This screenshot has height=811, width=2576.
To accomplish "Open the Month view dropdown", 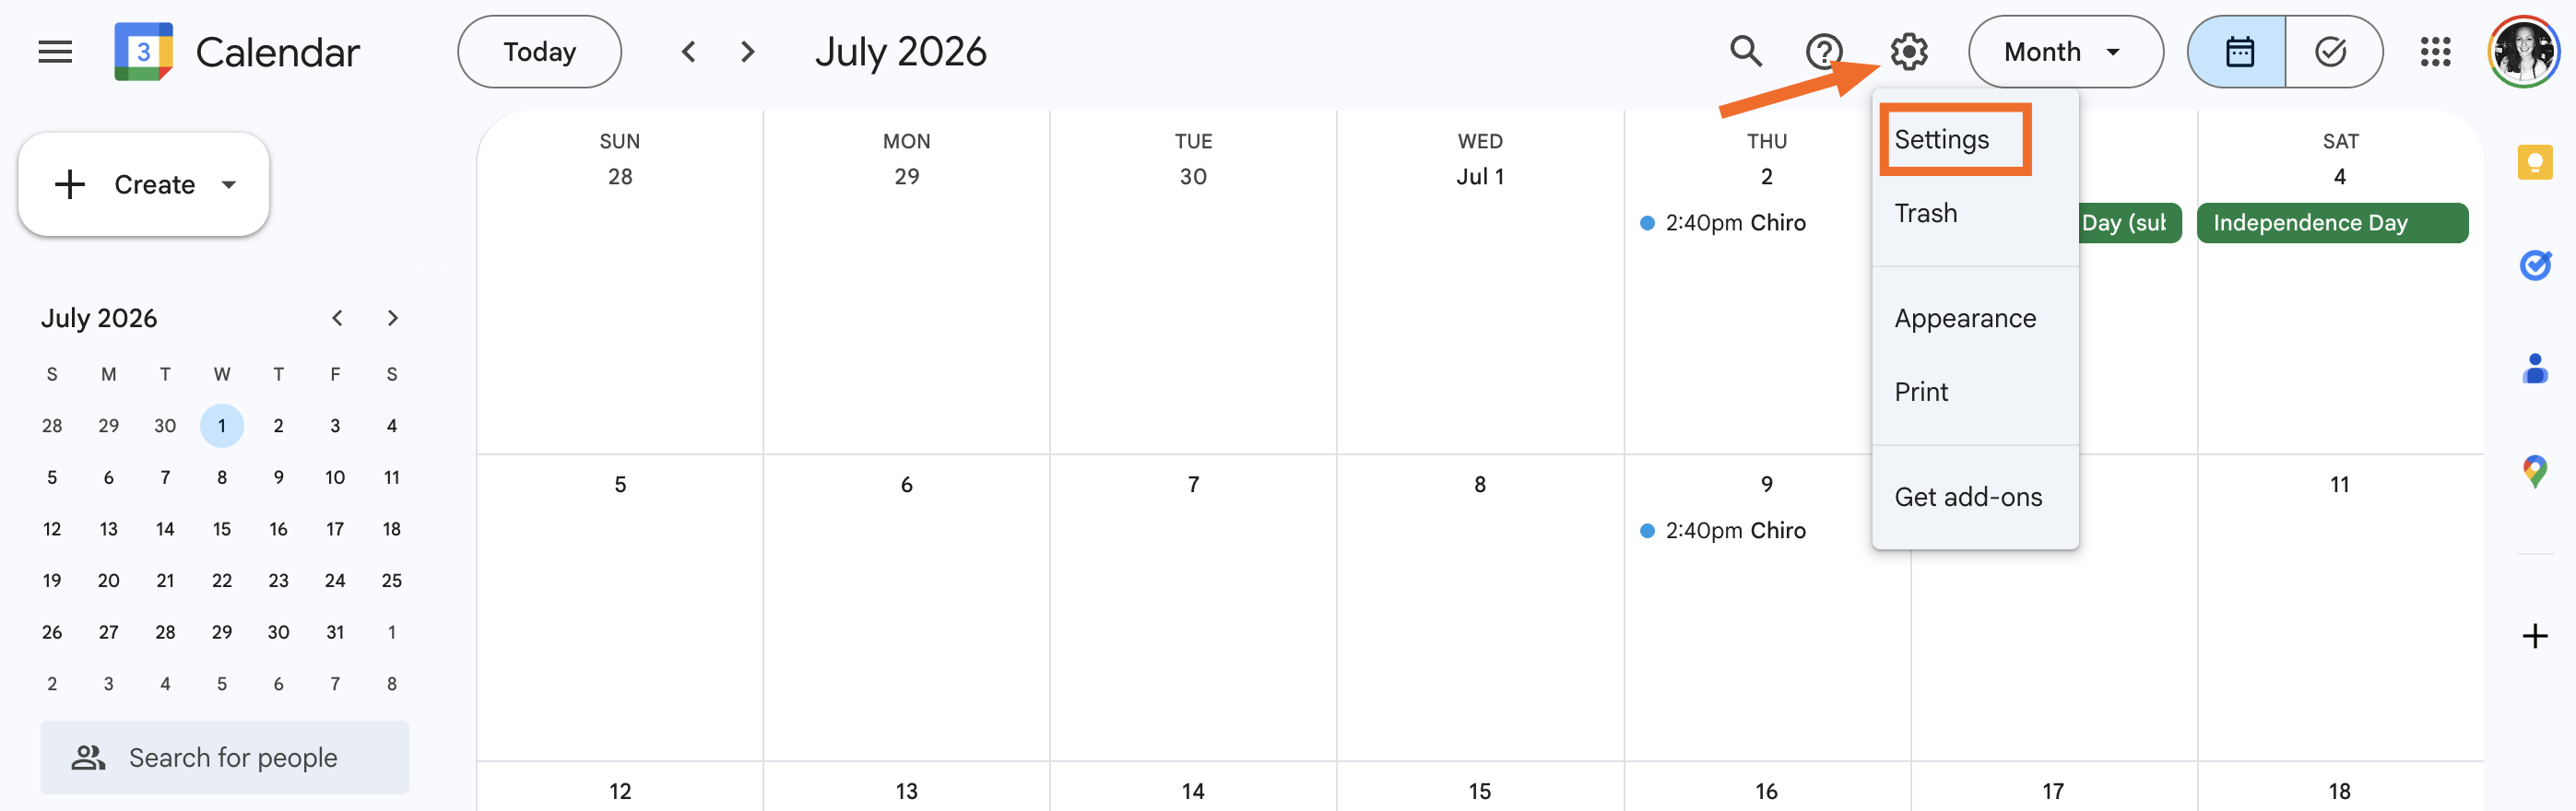I will click(x=2064, y=51).
